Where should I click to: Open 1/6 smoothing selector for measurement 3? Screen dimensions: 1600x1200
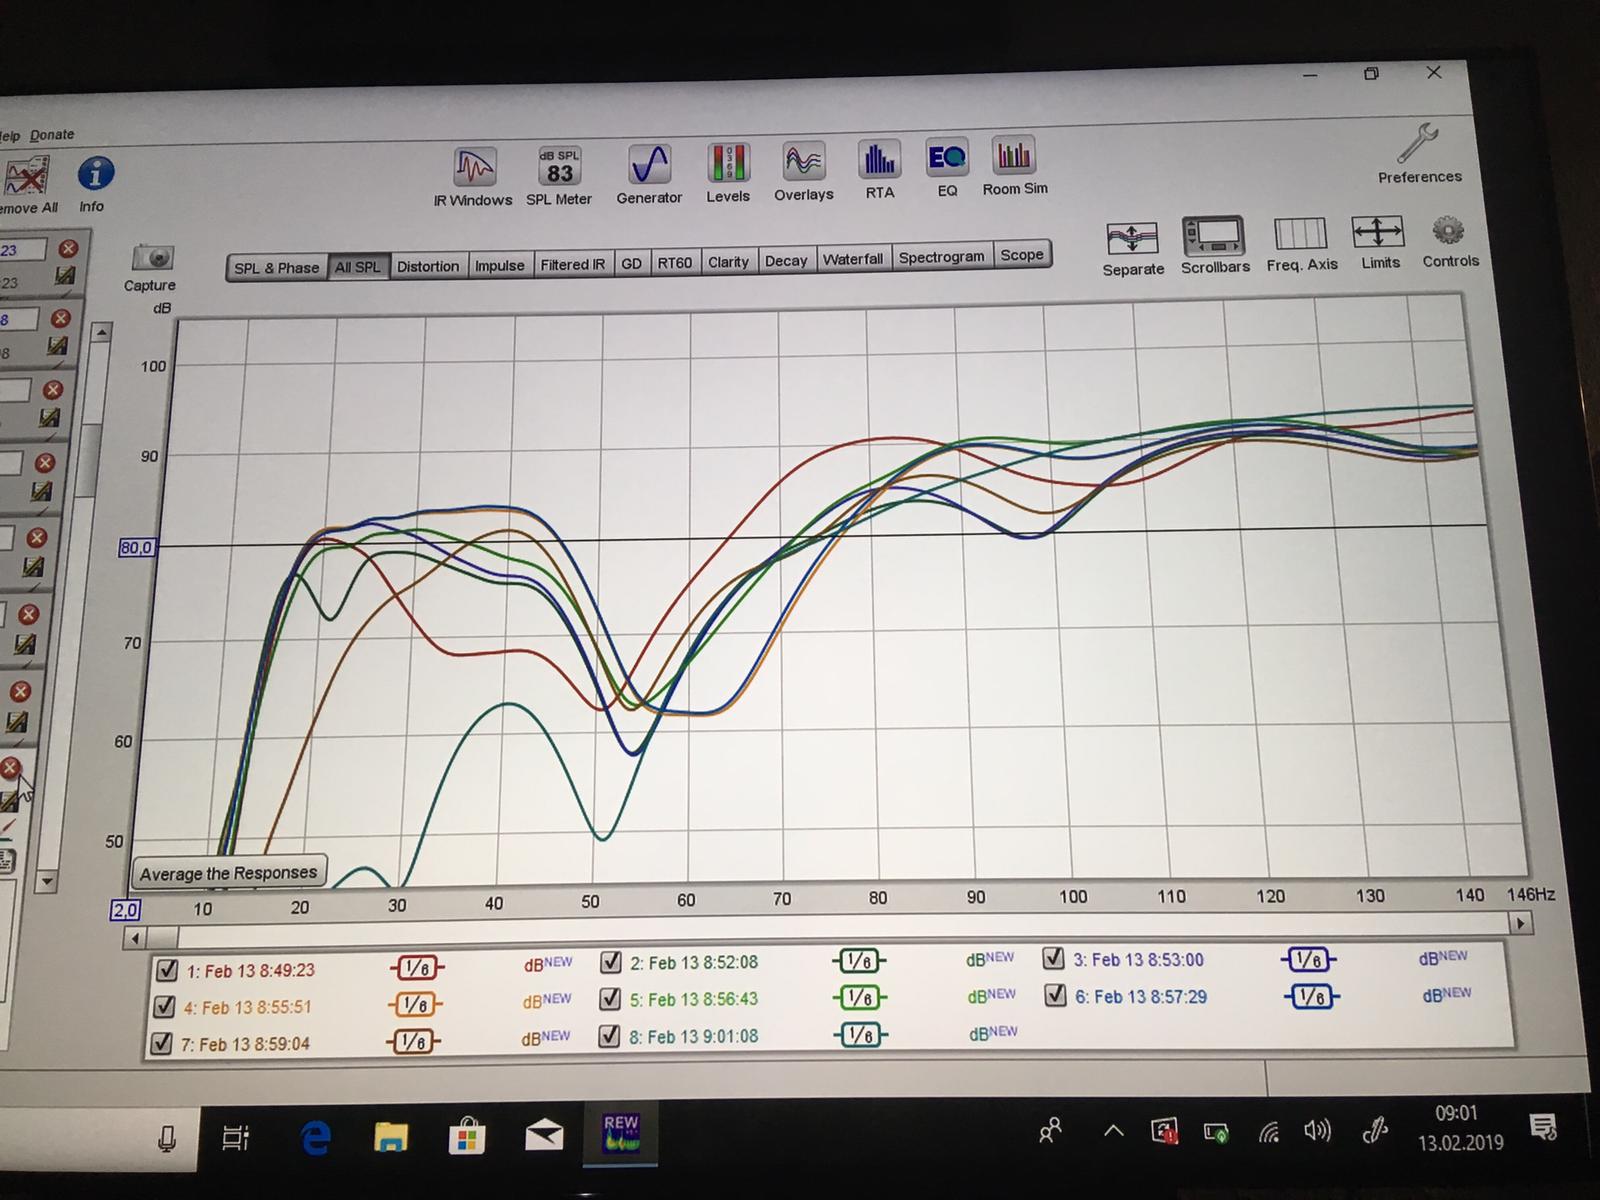point(1308,959)
